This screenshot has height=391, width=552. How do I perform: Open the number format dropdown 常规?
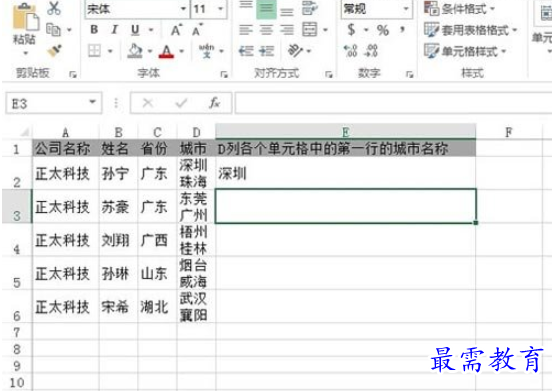click(x=406, y=8)
